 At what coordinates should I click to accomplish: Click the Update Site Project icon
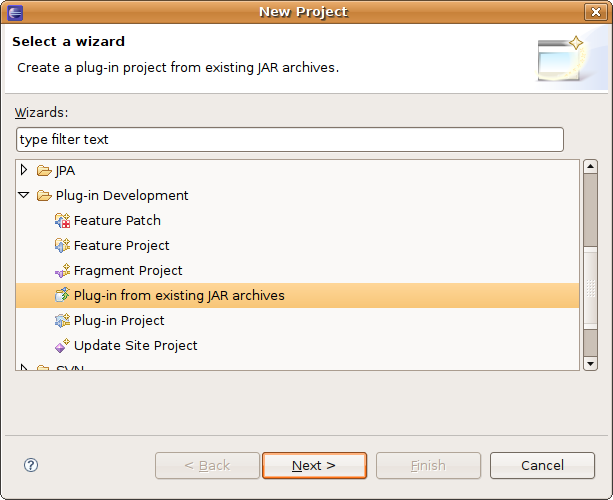pyautogui.click(x=62, y=346)
